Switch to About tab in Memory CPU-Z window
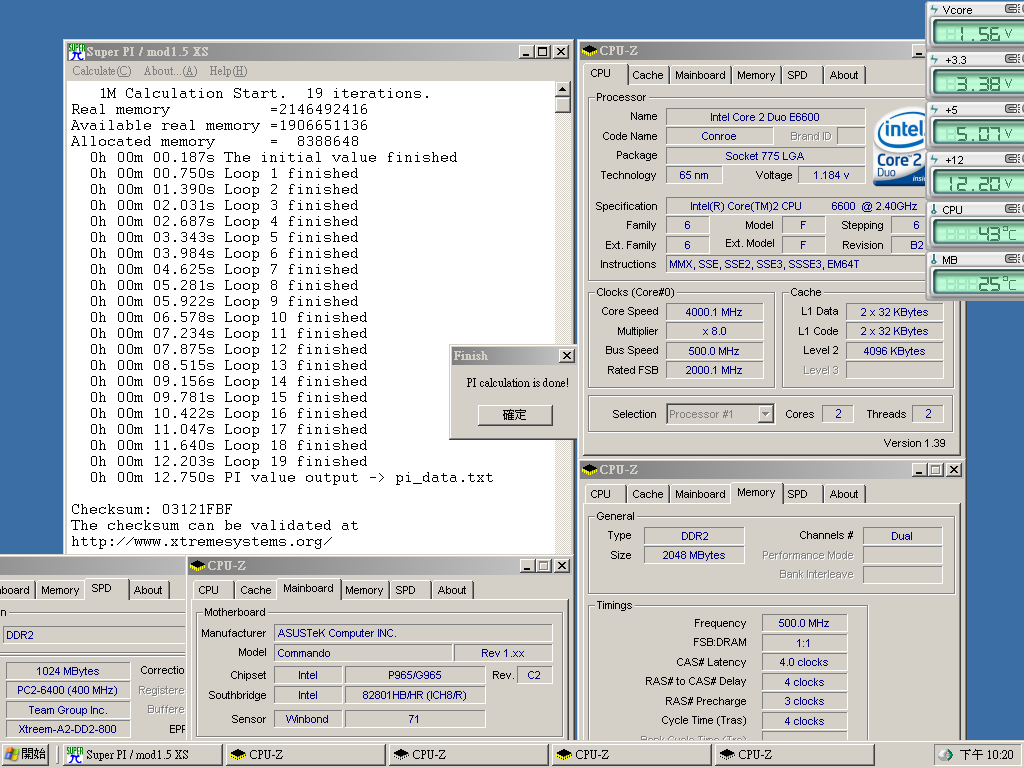The width and height of the screenshot is (1024, 768). point(844,494)
